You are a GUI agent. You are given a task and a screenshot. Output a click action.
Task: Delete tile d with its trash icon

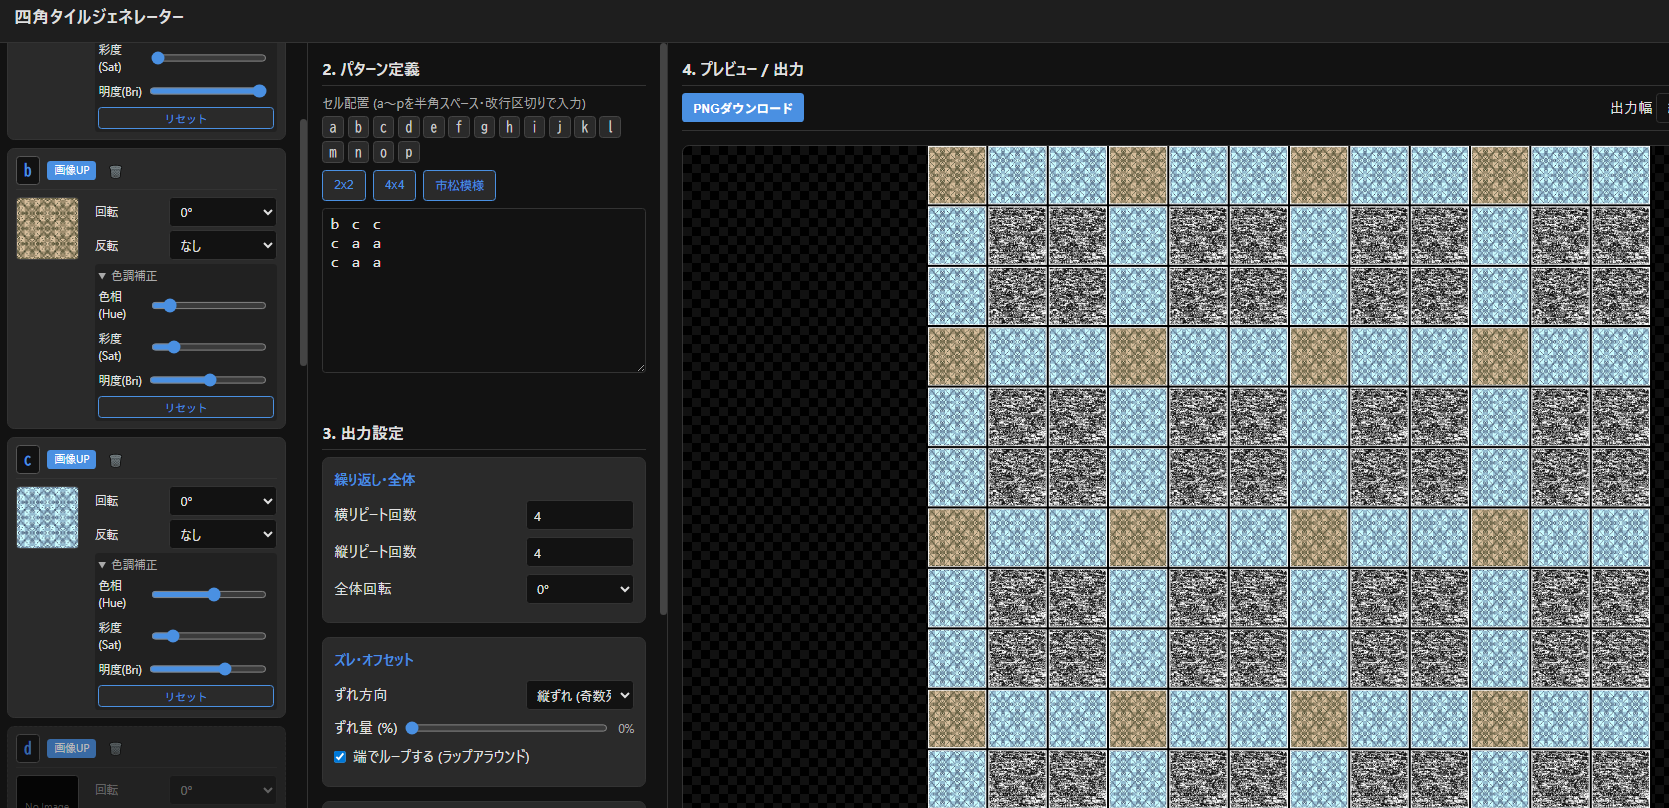(115, 748)
